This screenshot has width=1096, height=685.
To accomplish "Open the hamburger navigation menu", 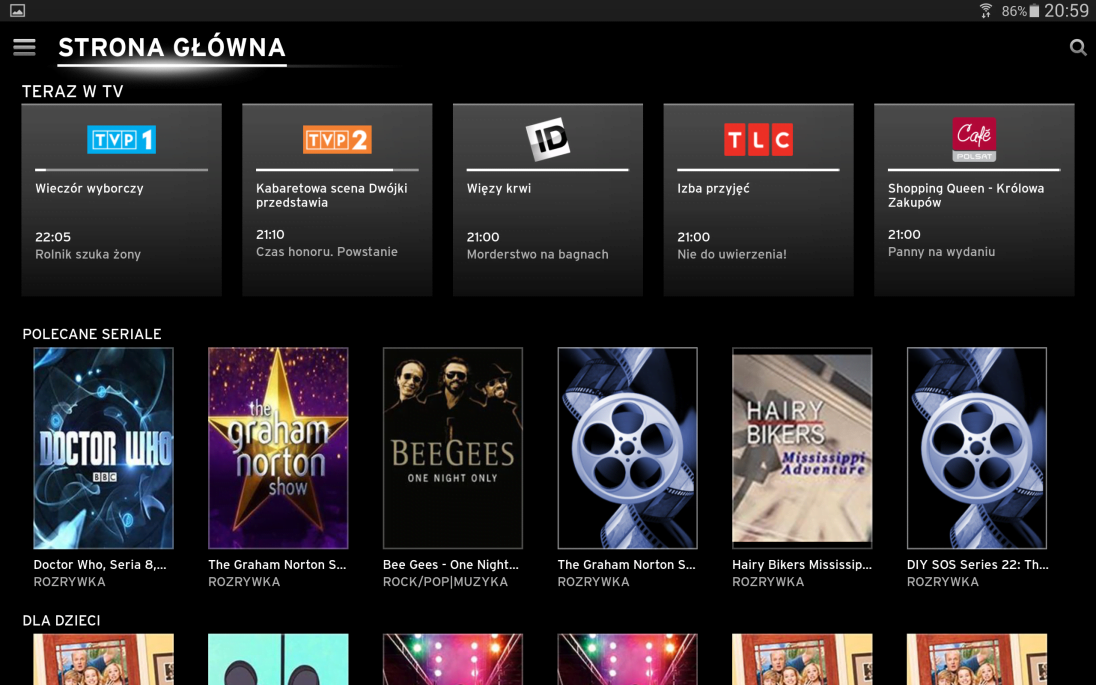I will 24,47.
